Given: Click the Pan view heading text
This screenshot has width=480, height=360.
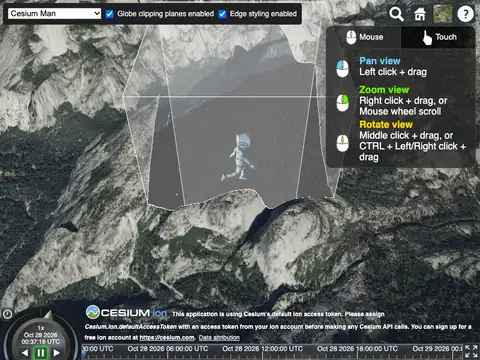Looking at the screenshot, I should click(380, 61).
